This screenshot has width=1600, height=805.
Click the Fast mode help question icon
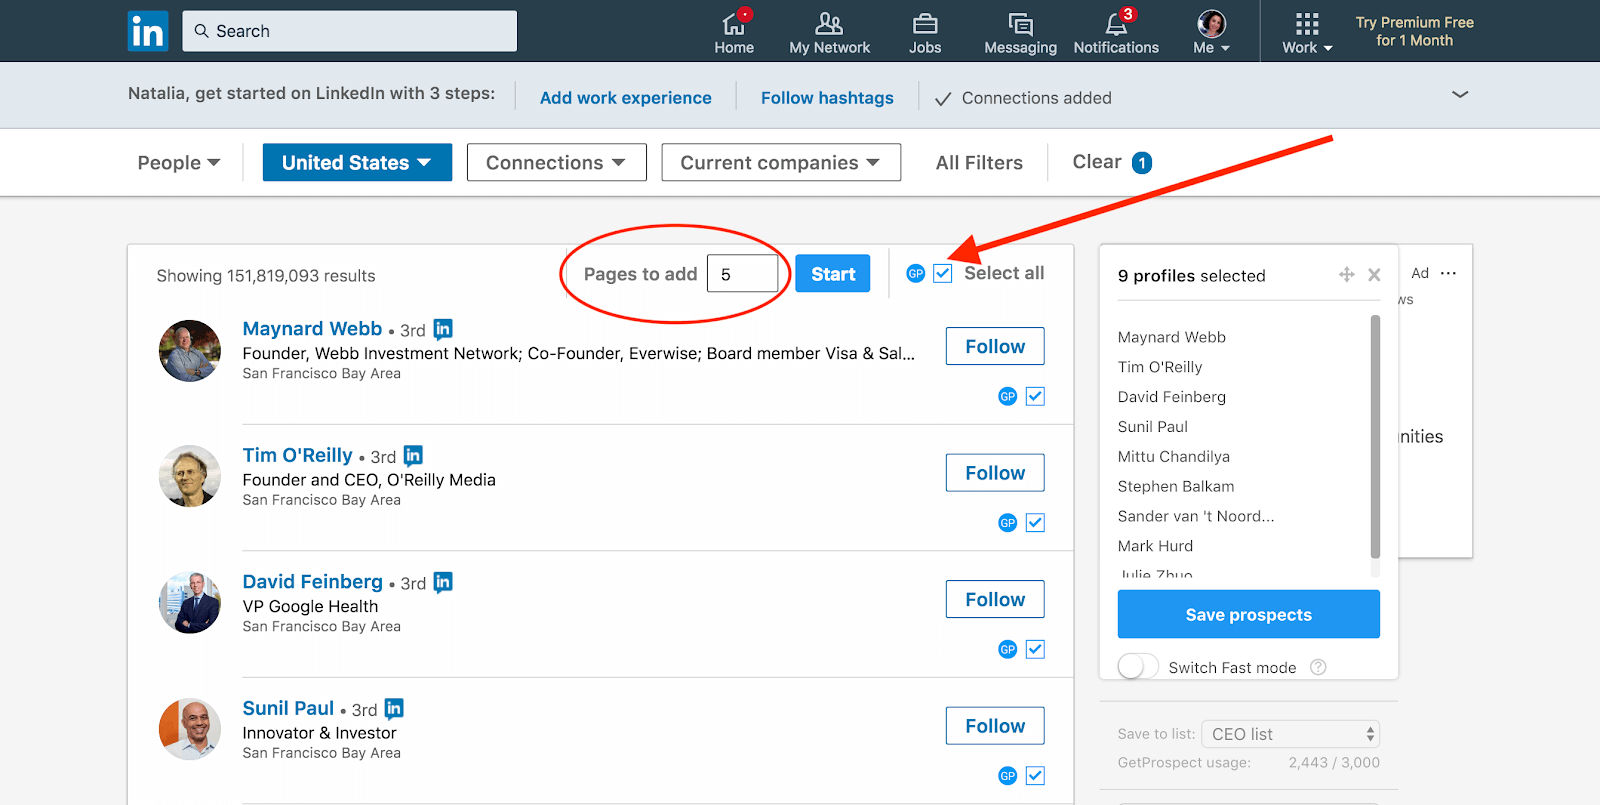[1318, 667]
